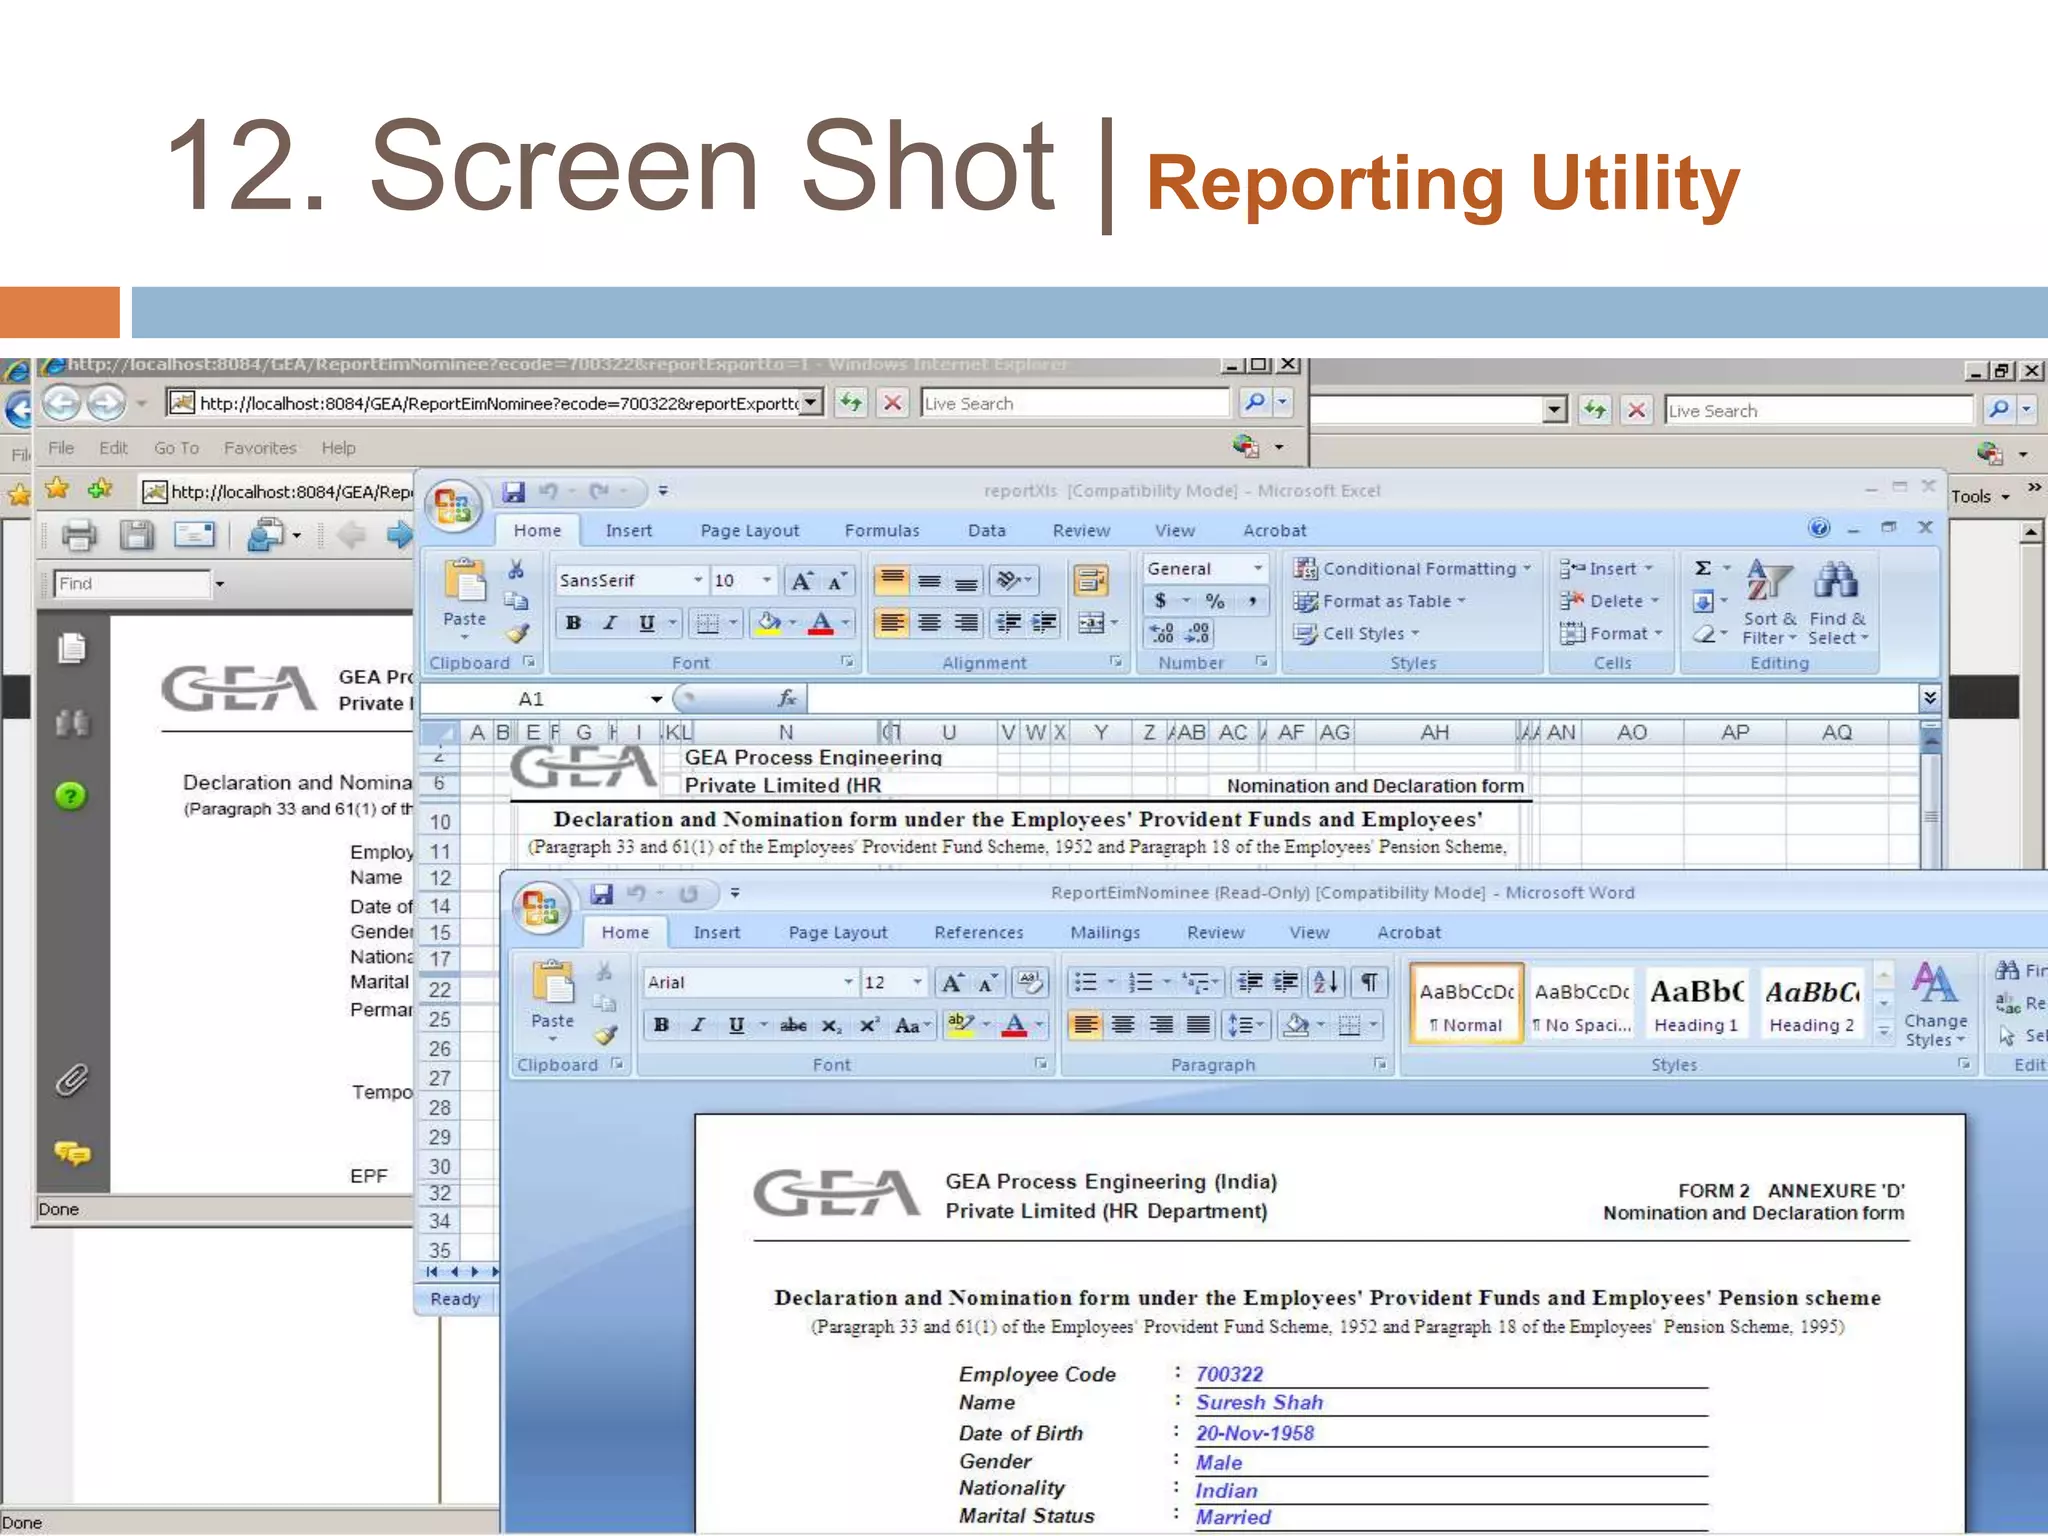The image size is (2048, 1536).
Task: Open Word font size 12 dropdown
Action: click(916, 982)
